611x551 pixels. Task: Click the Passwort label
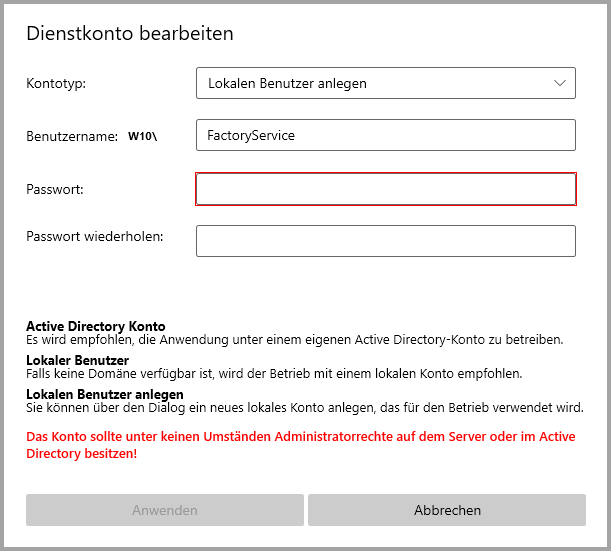coord(55,188)
